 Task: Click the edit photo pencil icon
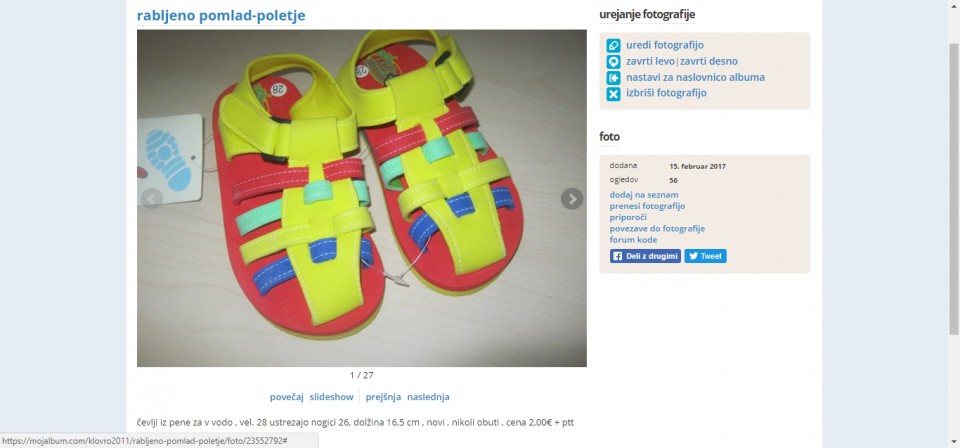point(613,45)
